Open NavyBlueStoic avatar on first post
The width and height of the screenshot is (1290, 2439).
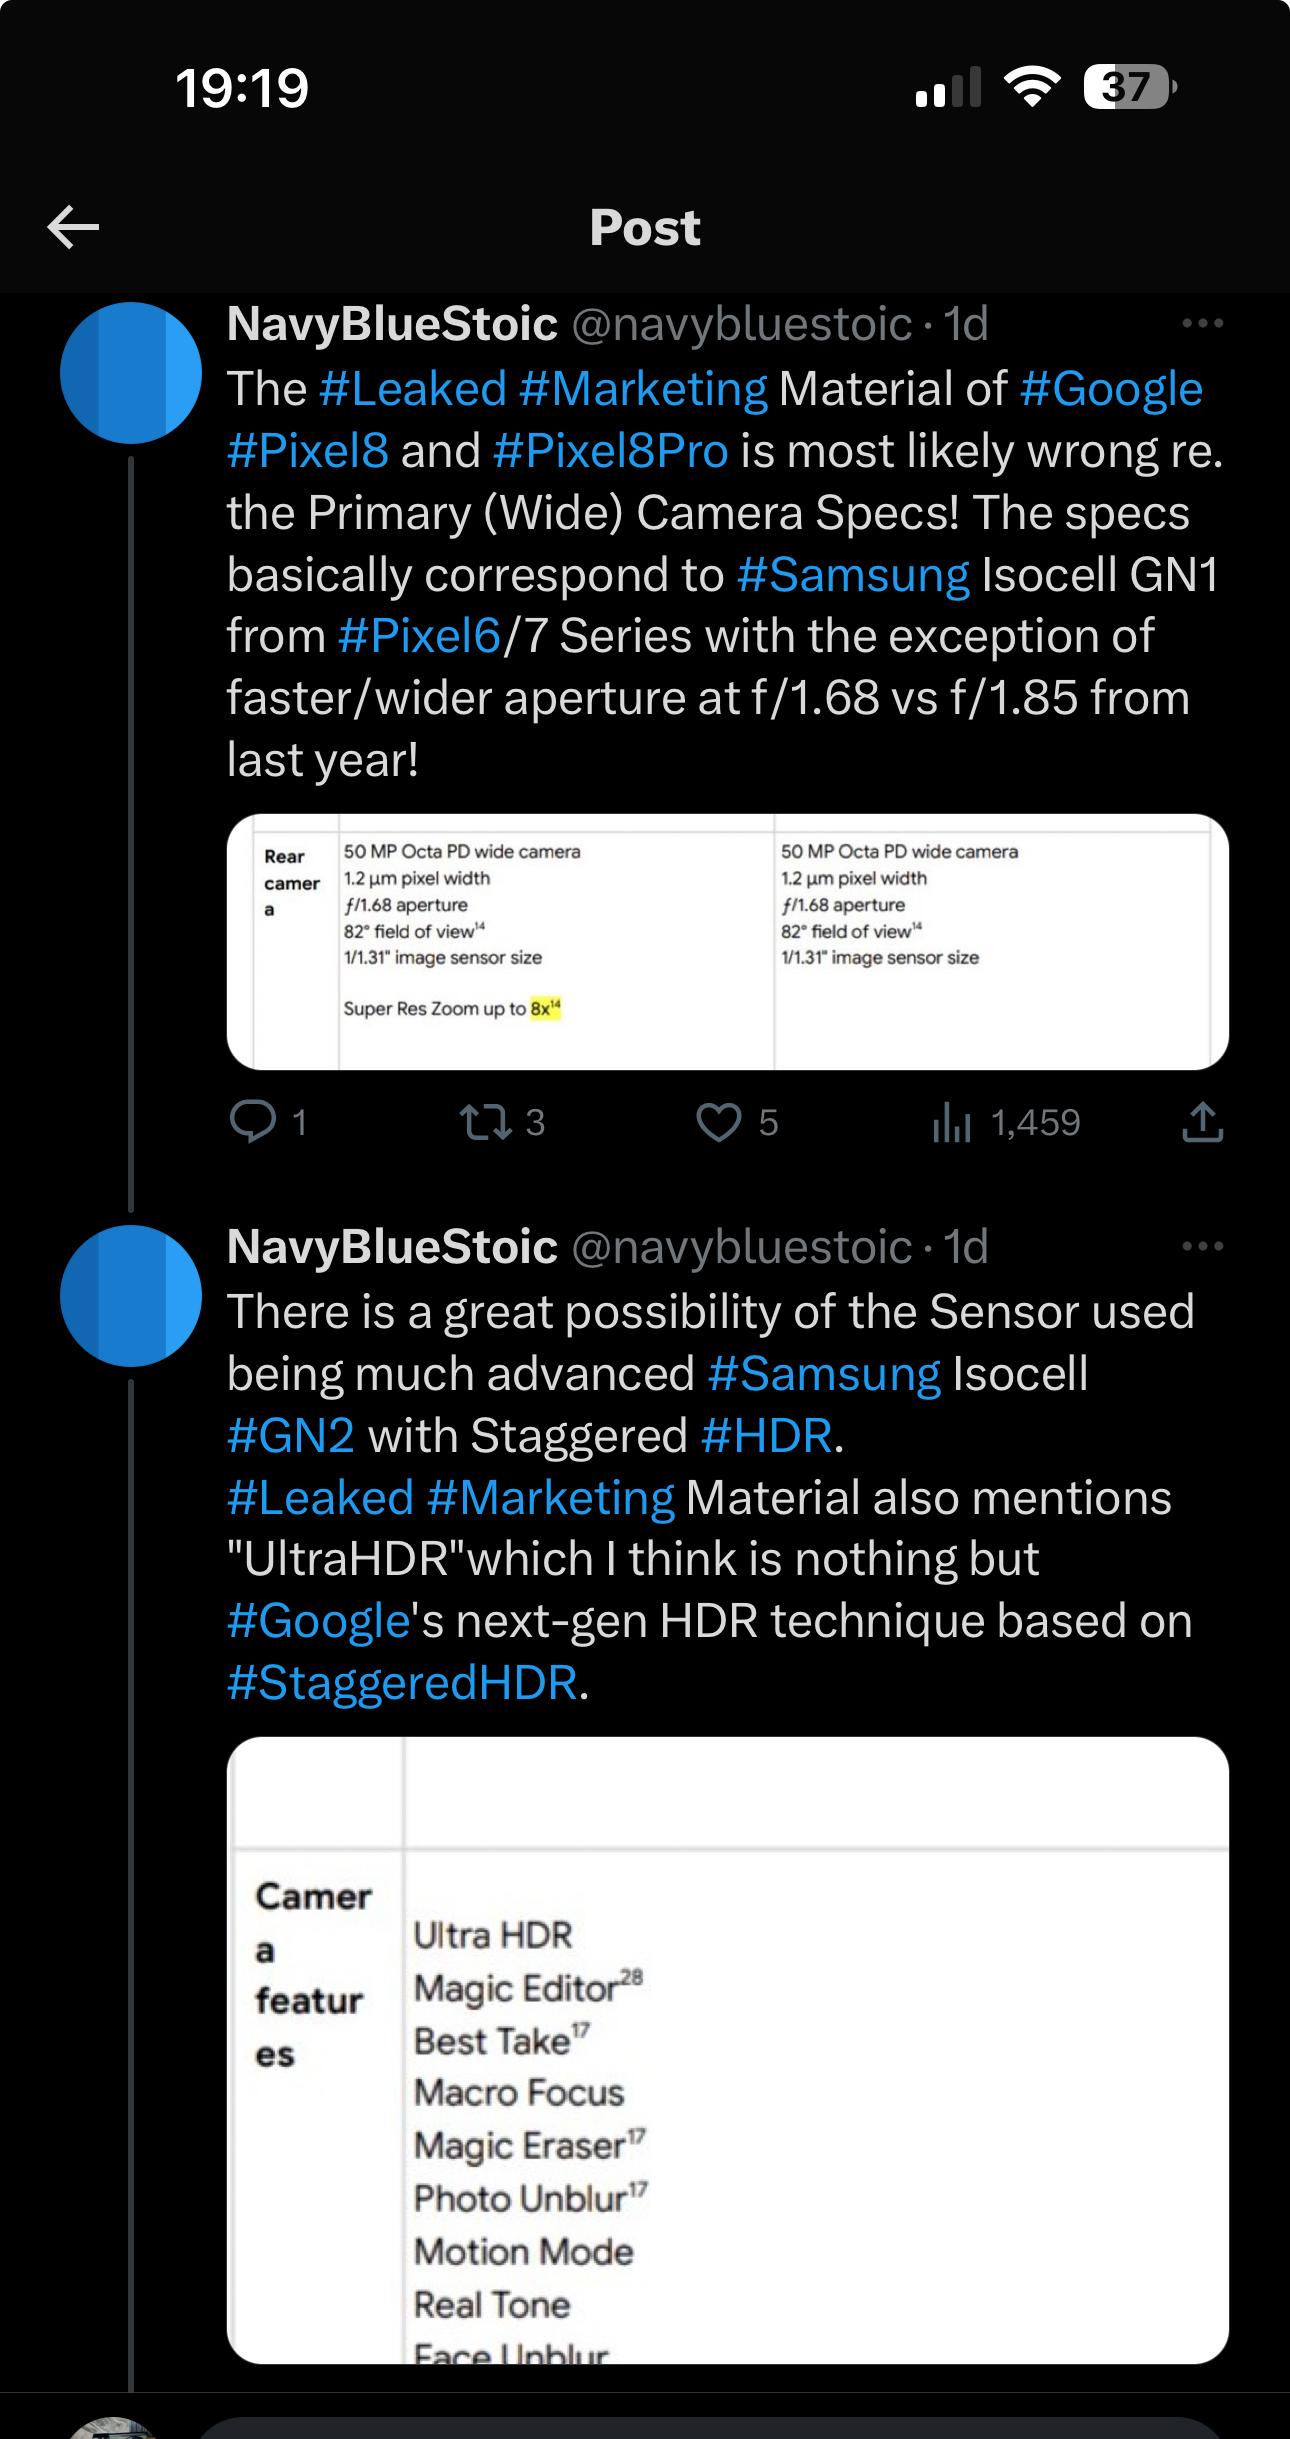(x=131, y=373)
